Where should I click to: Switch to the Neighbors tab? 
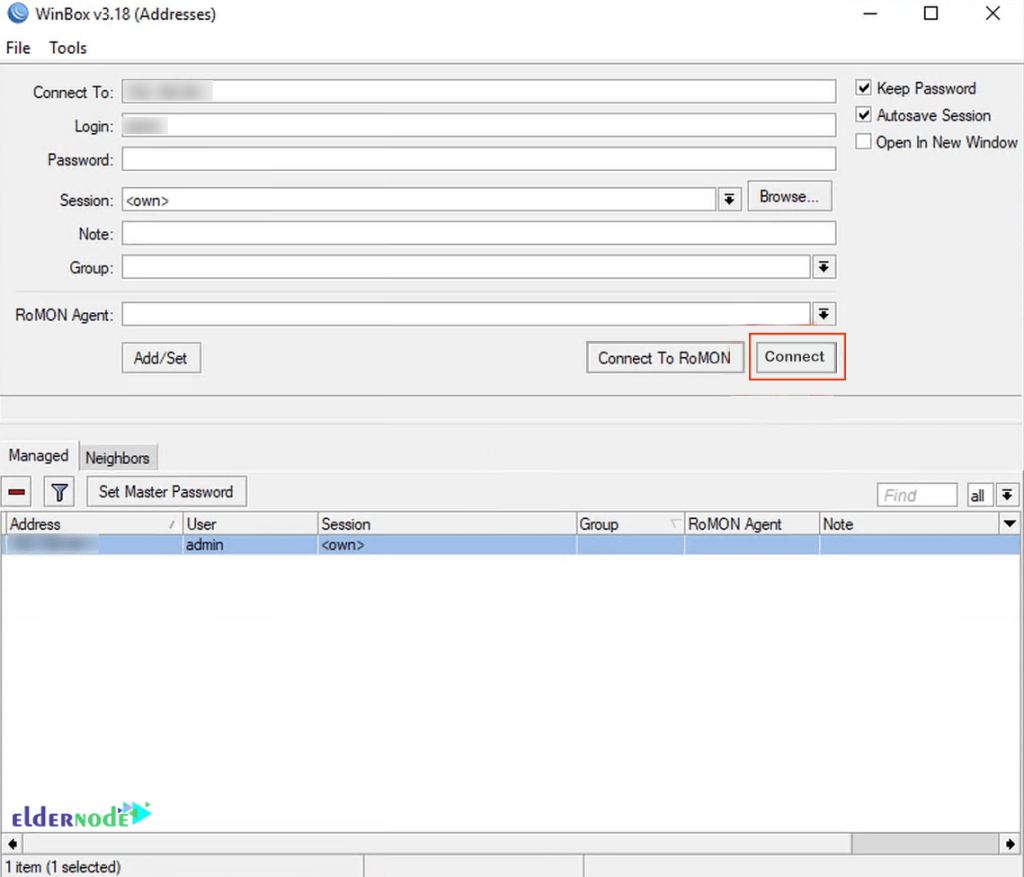point(118,458)
